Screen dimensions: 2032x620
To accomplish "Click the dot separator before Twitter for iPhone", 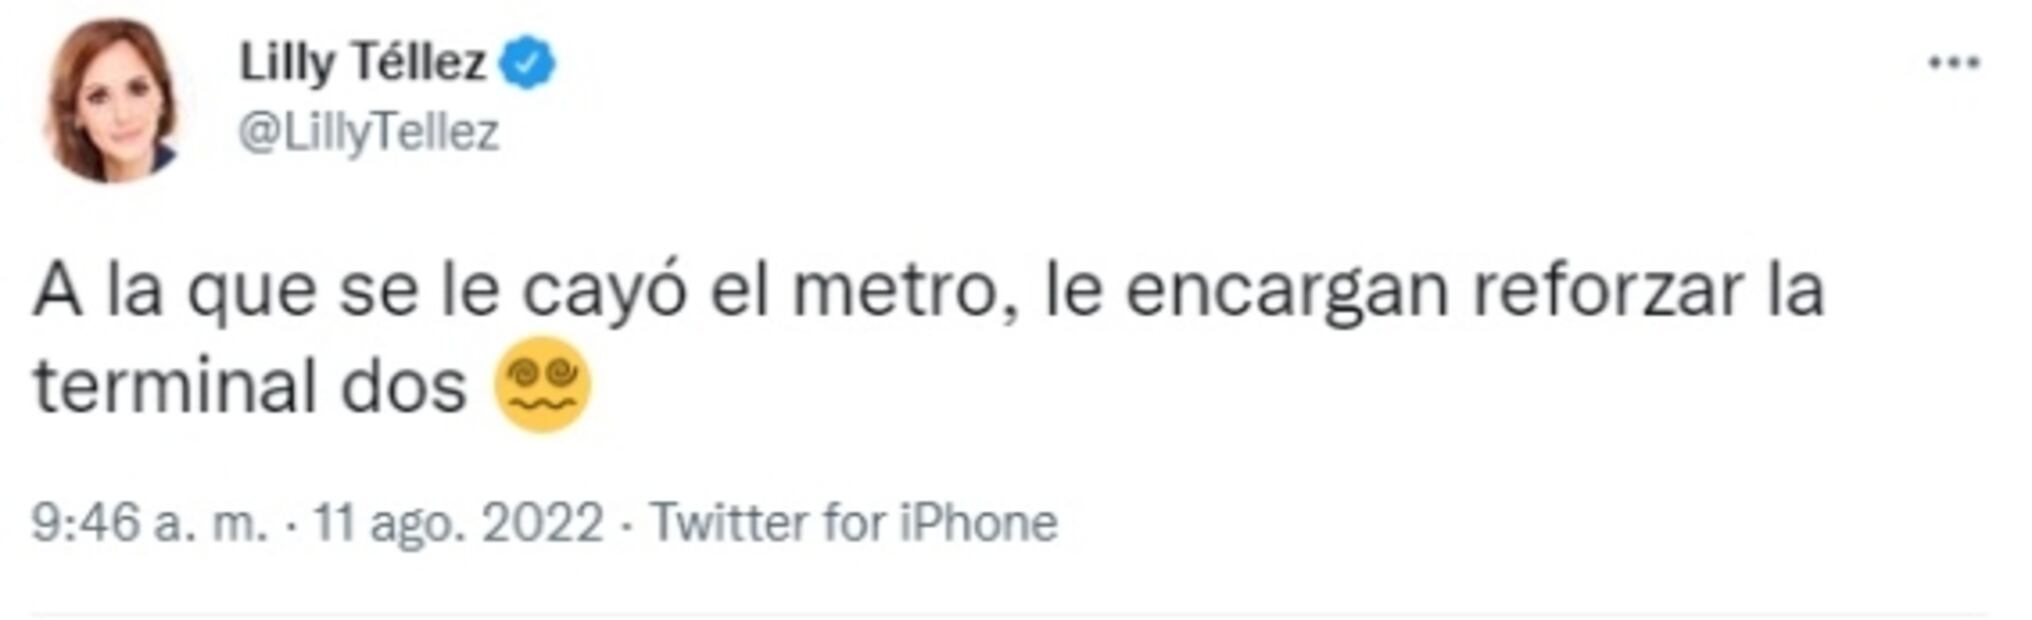I will tap(627, 524).
